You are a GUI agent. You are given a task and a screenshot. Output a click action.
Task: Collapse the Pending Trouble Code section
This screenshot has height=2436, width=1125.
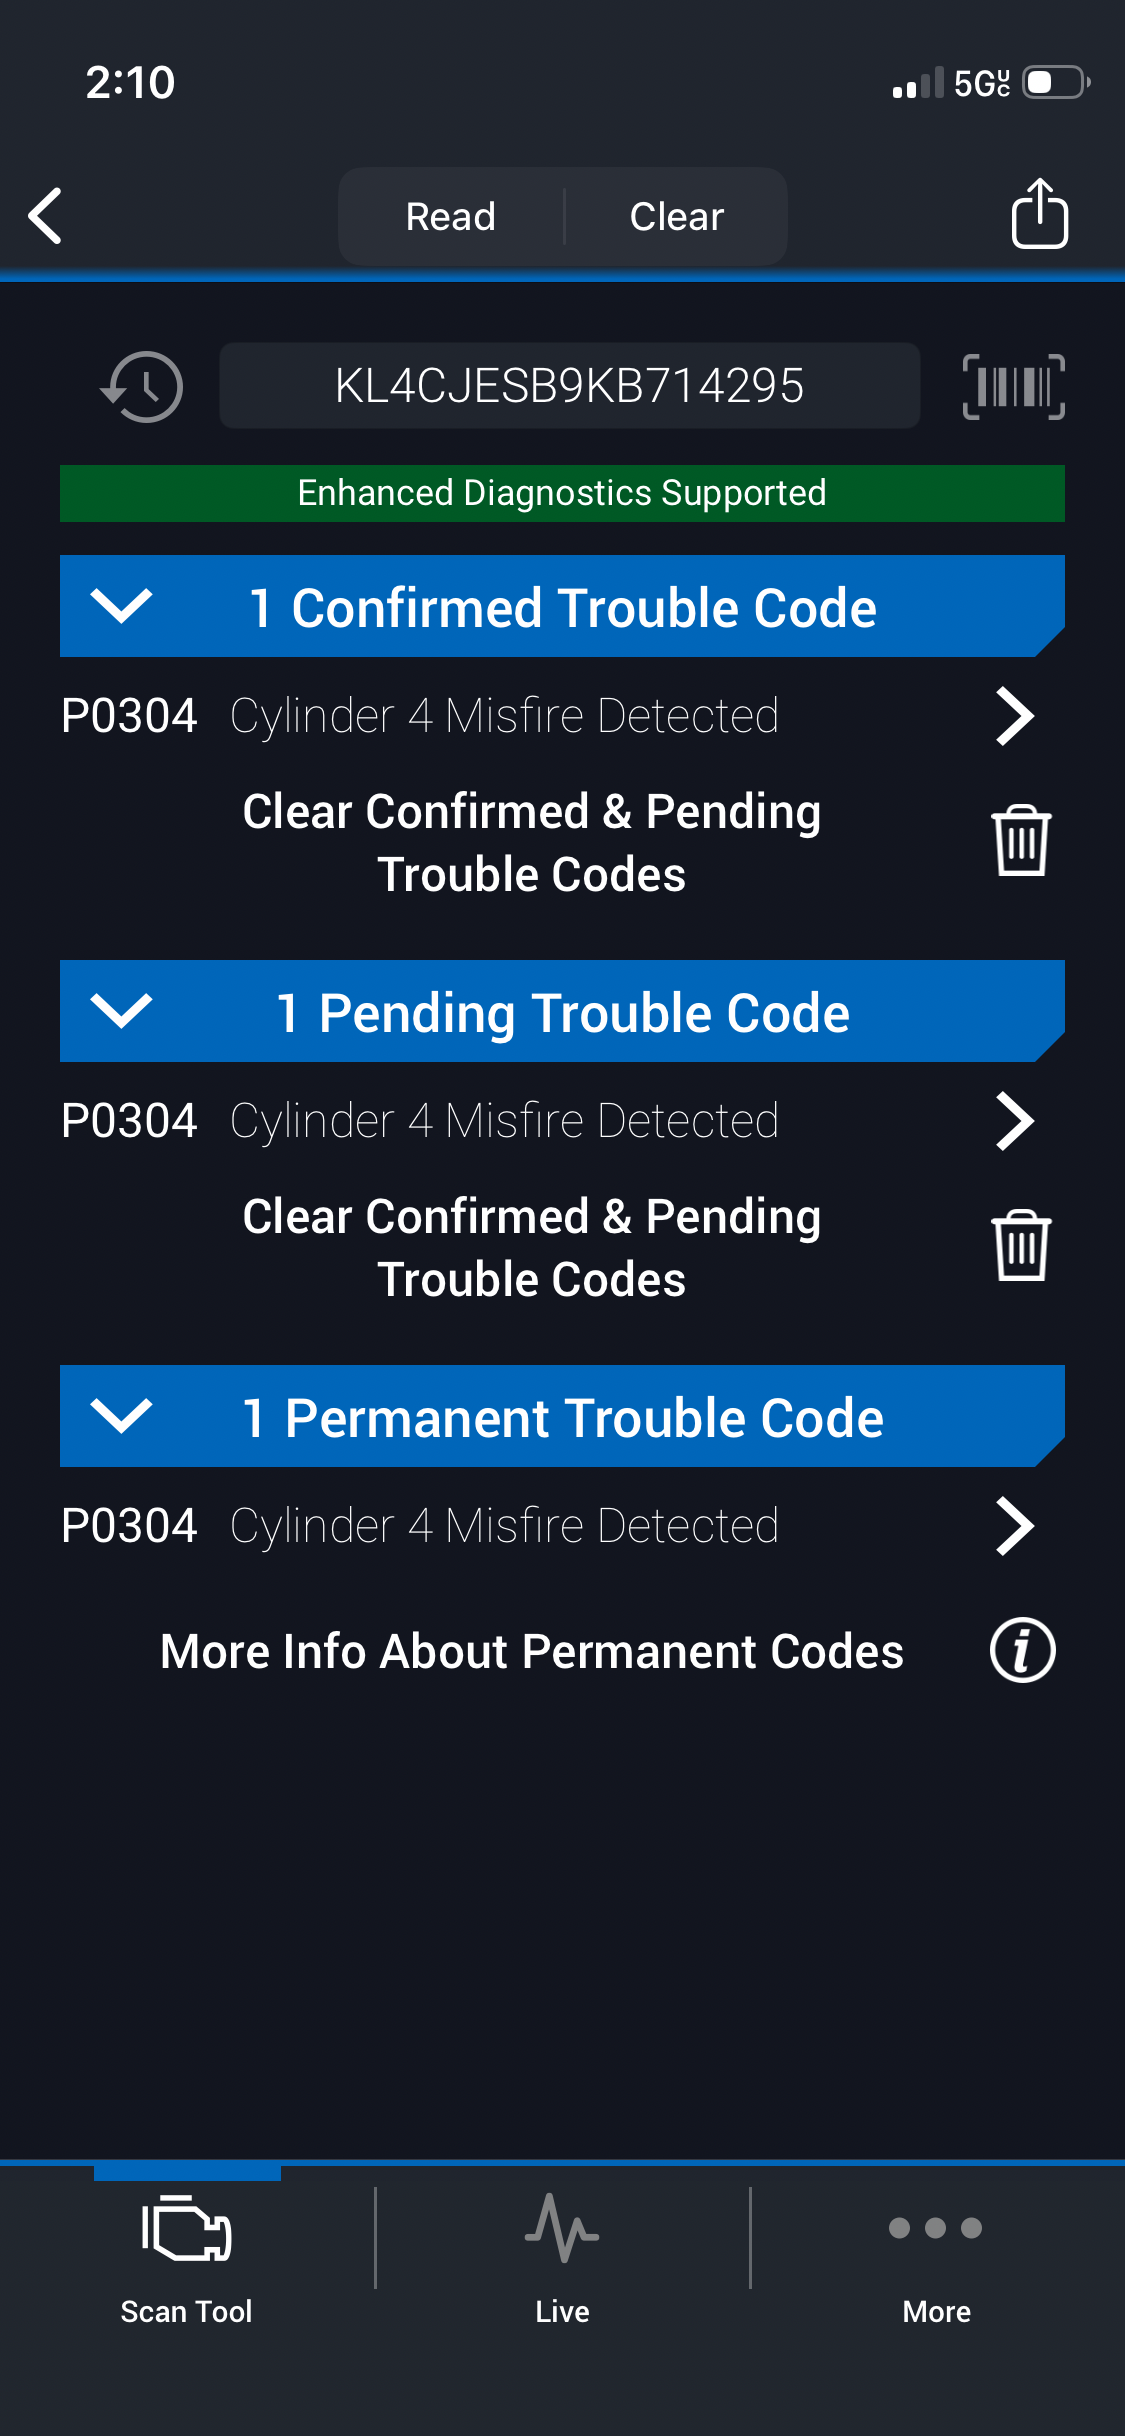[x=121, y=1011]
